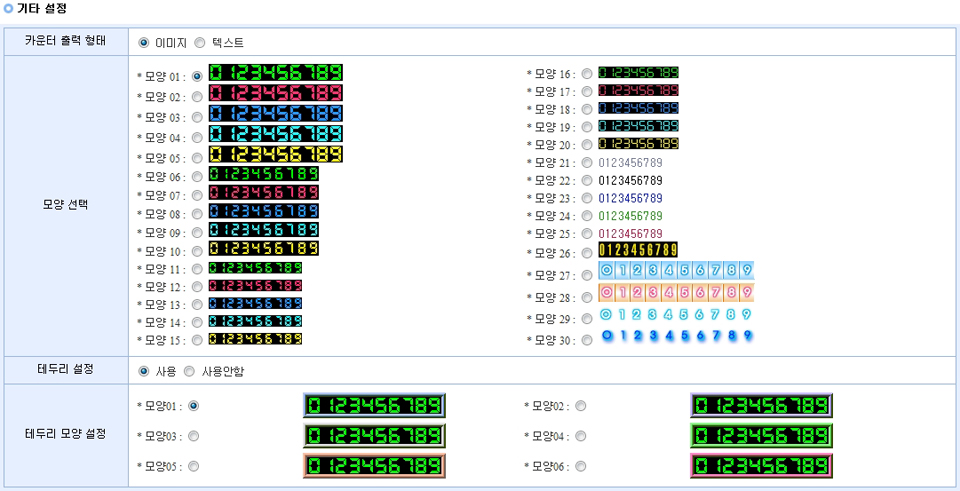
Task: Click the pink border preview of 모양06
Action: pos(761,466)
